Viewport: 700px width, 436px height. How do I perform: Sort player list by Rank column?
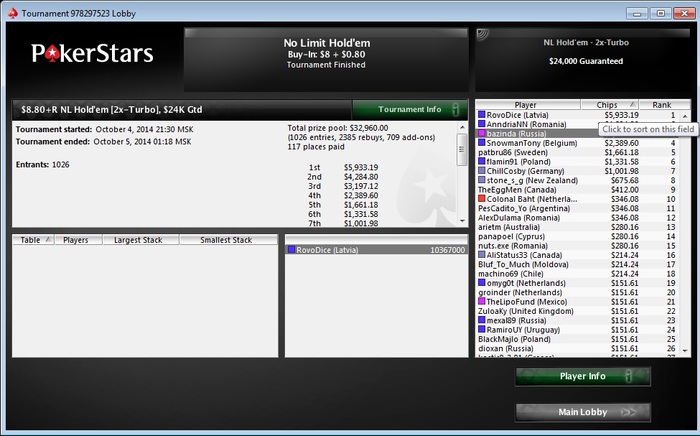(662, 105)
